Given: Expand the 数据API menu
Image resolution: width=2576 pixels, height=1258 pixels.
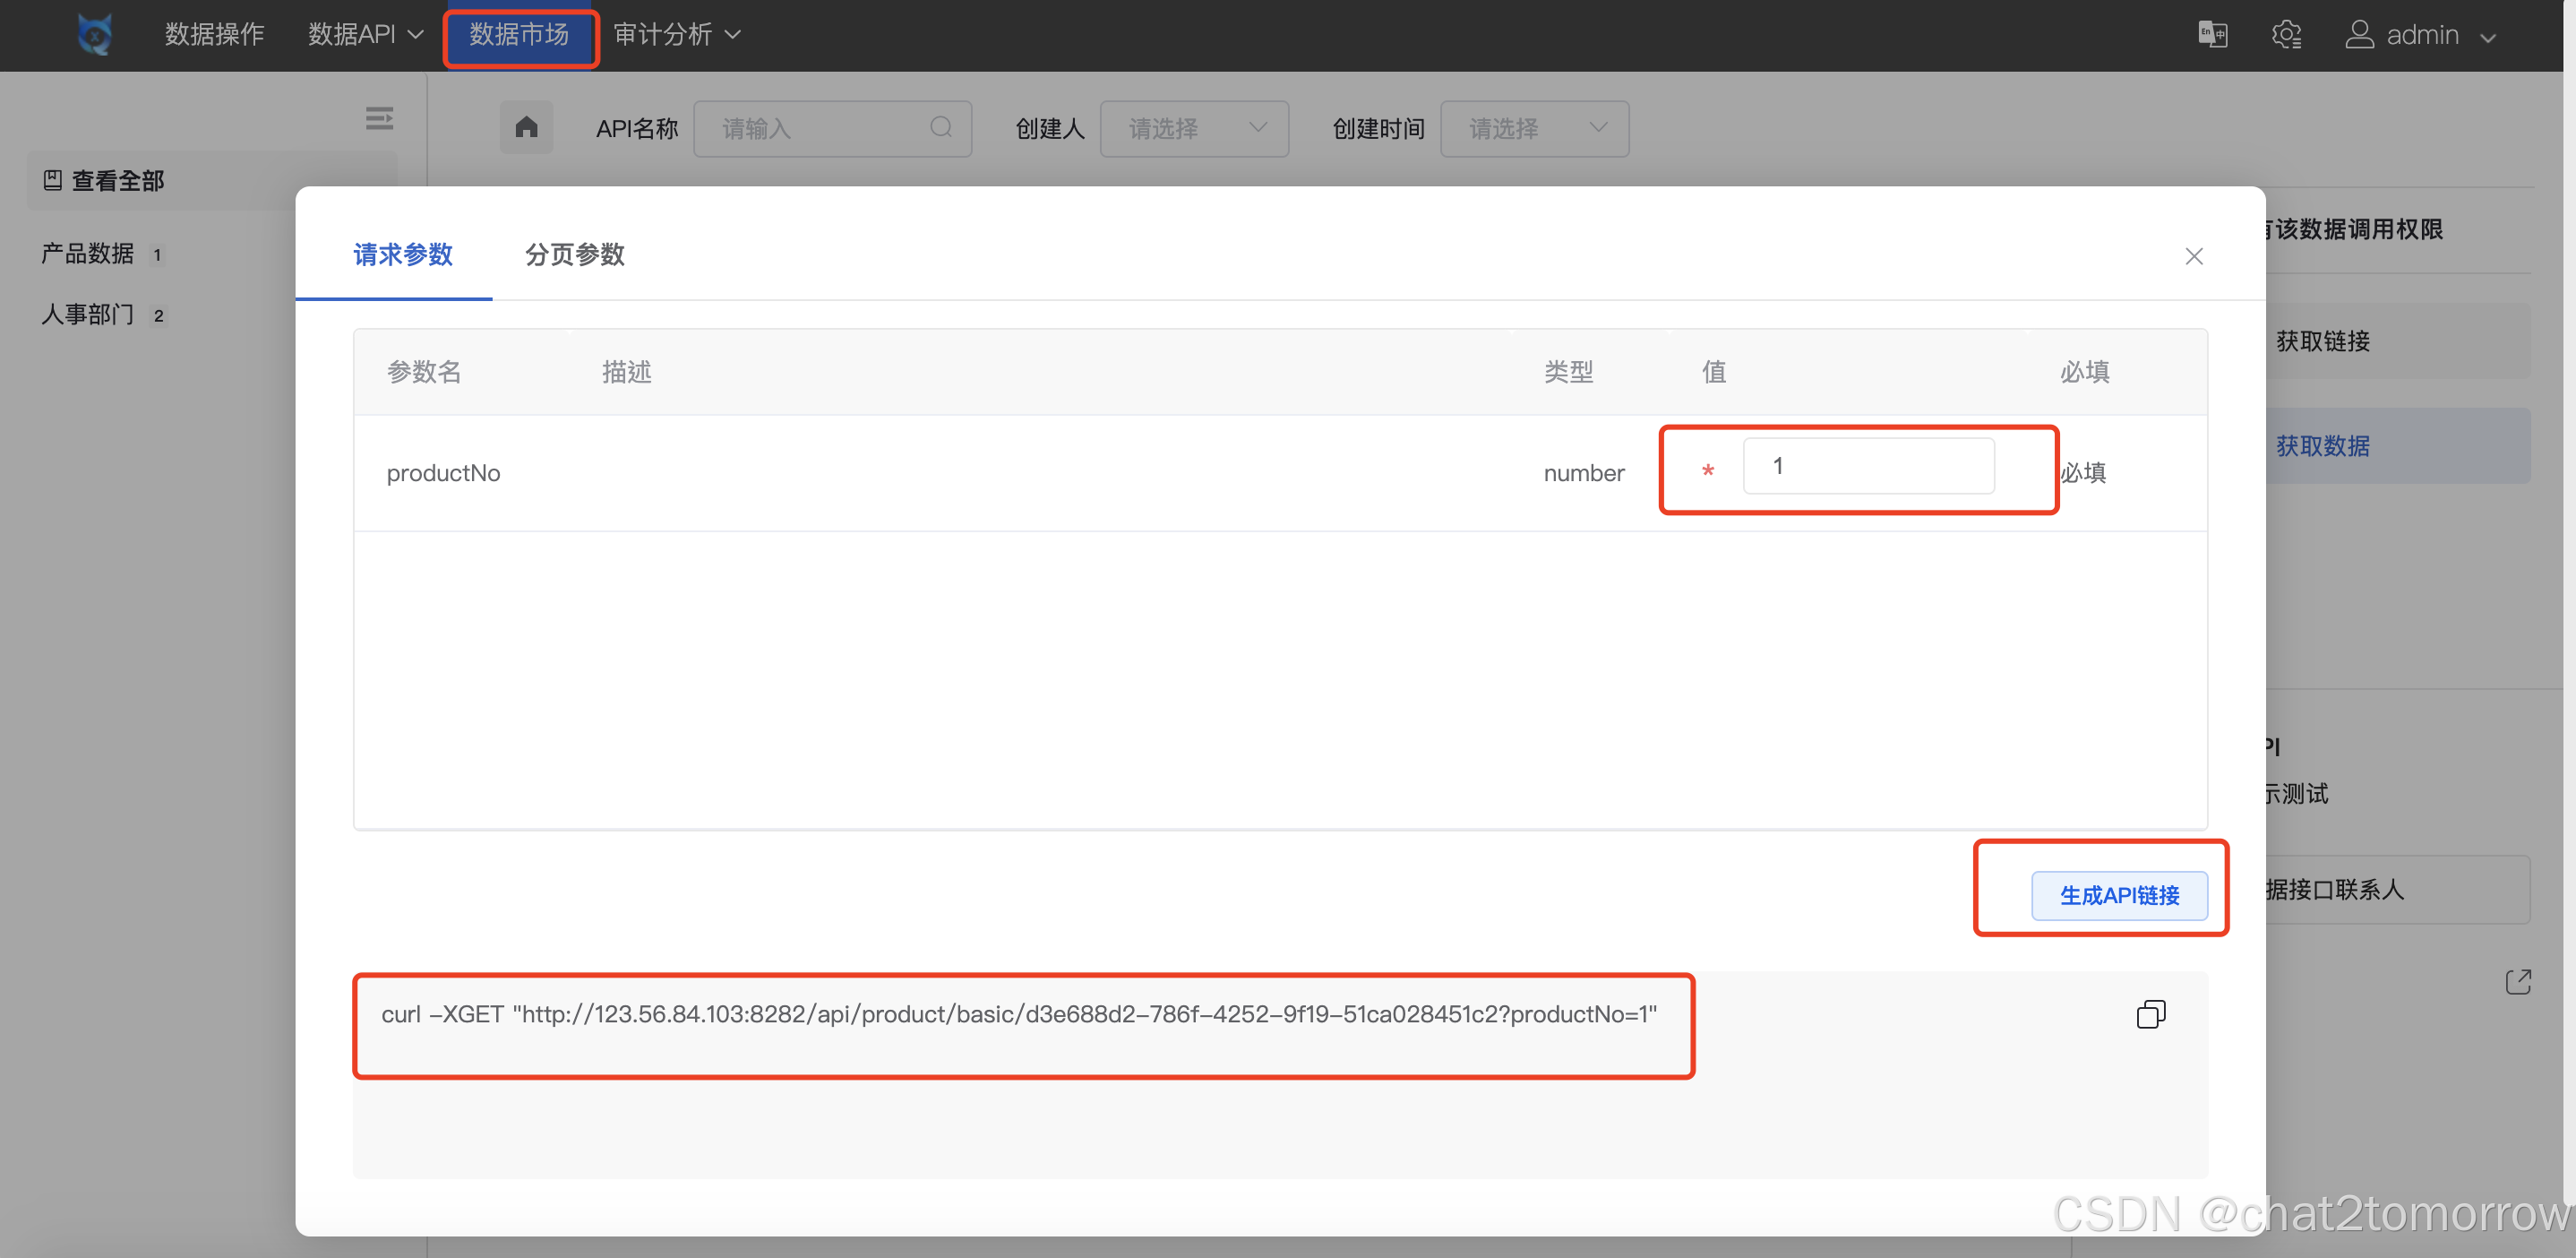Looking at the screenshot, I should coord(365,35).
